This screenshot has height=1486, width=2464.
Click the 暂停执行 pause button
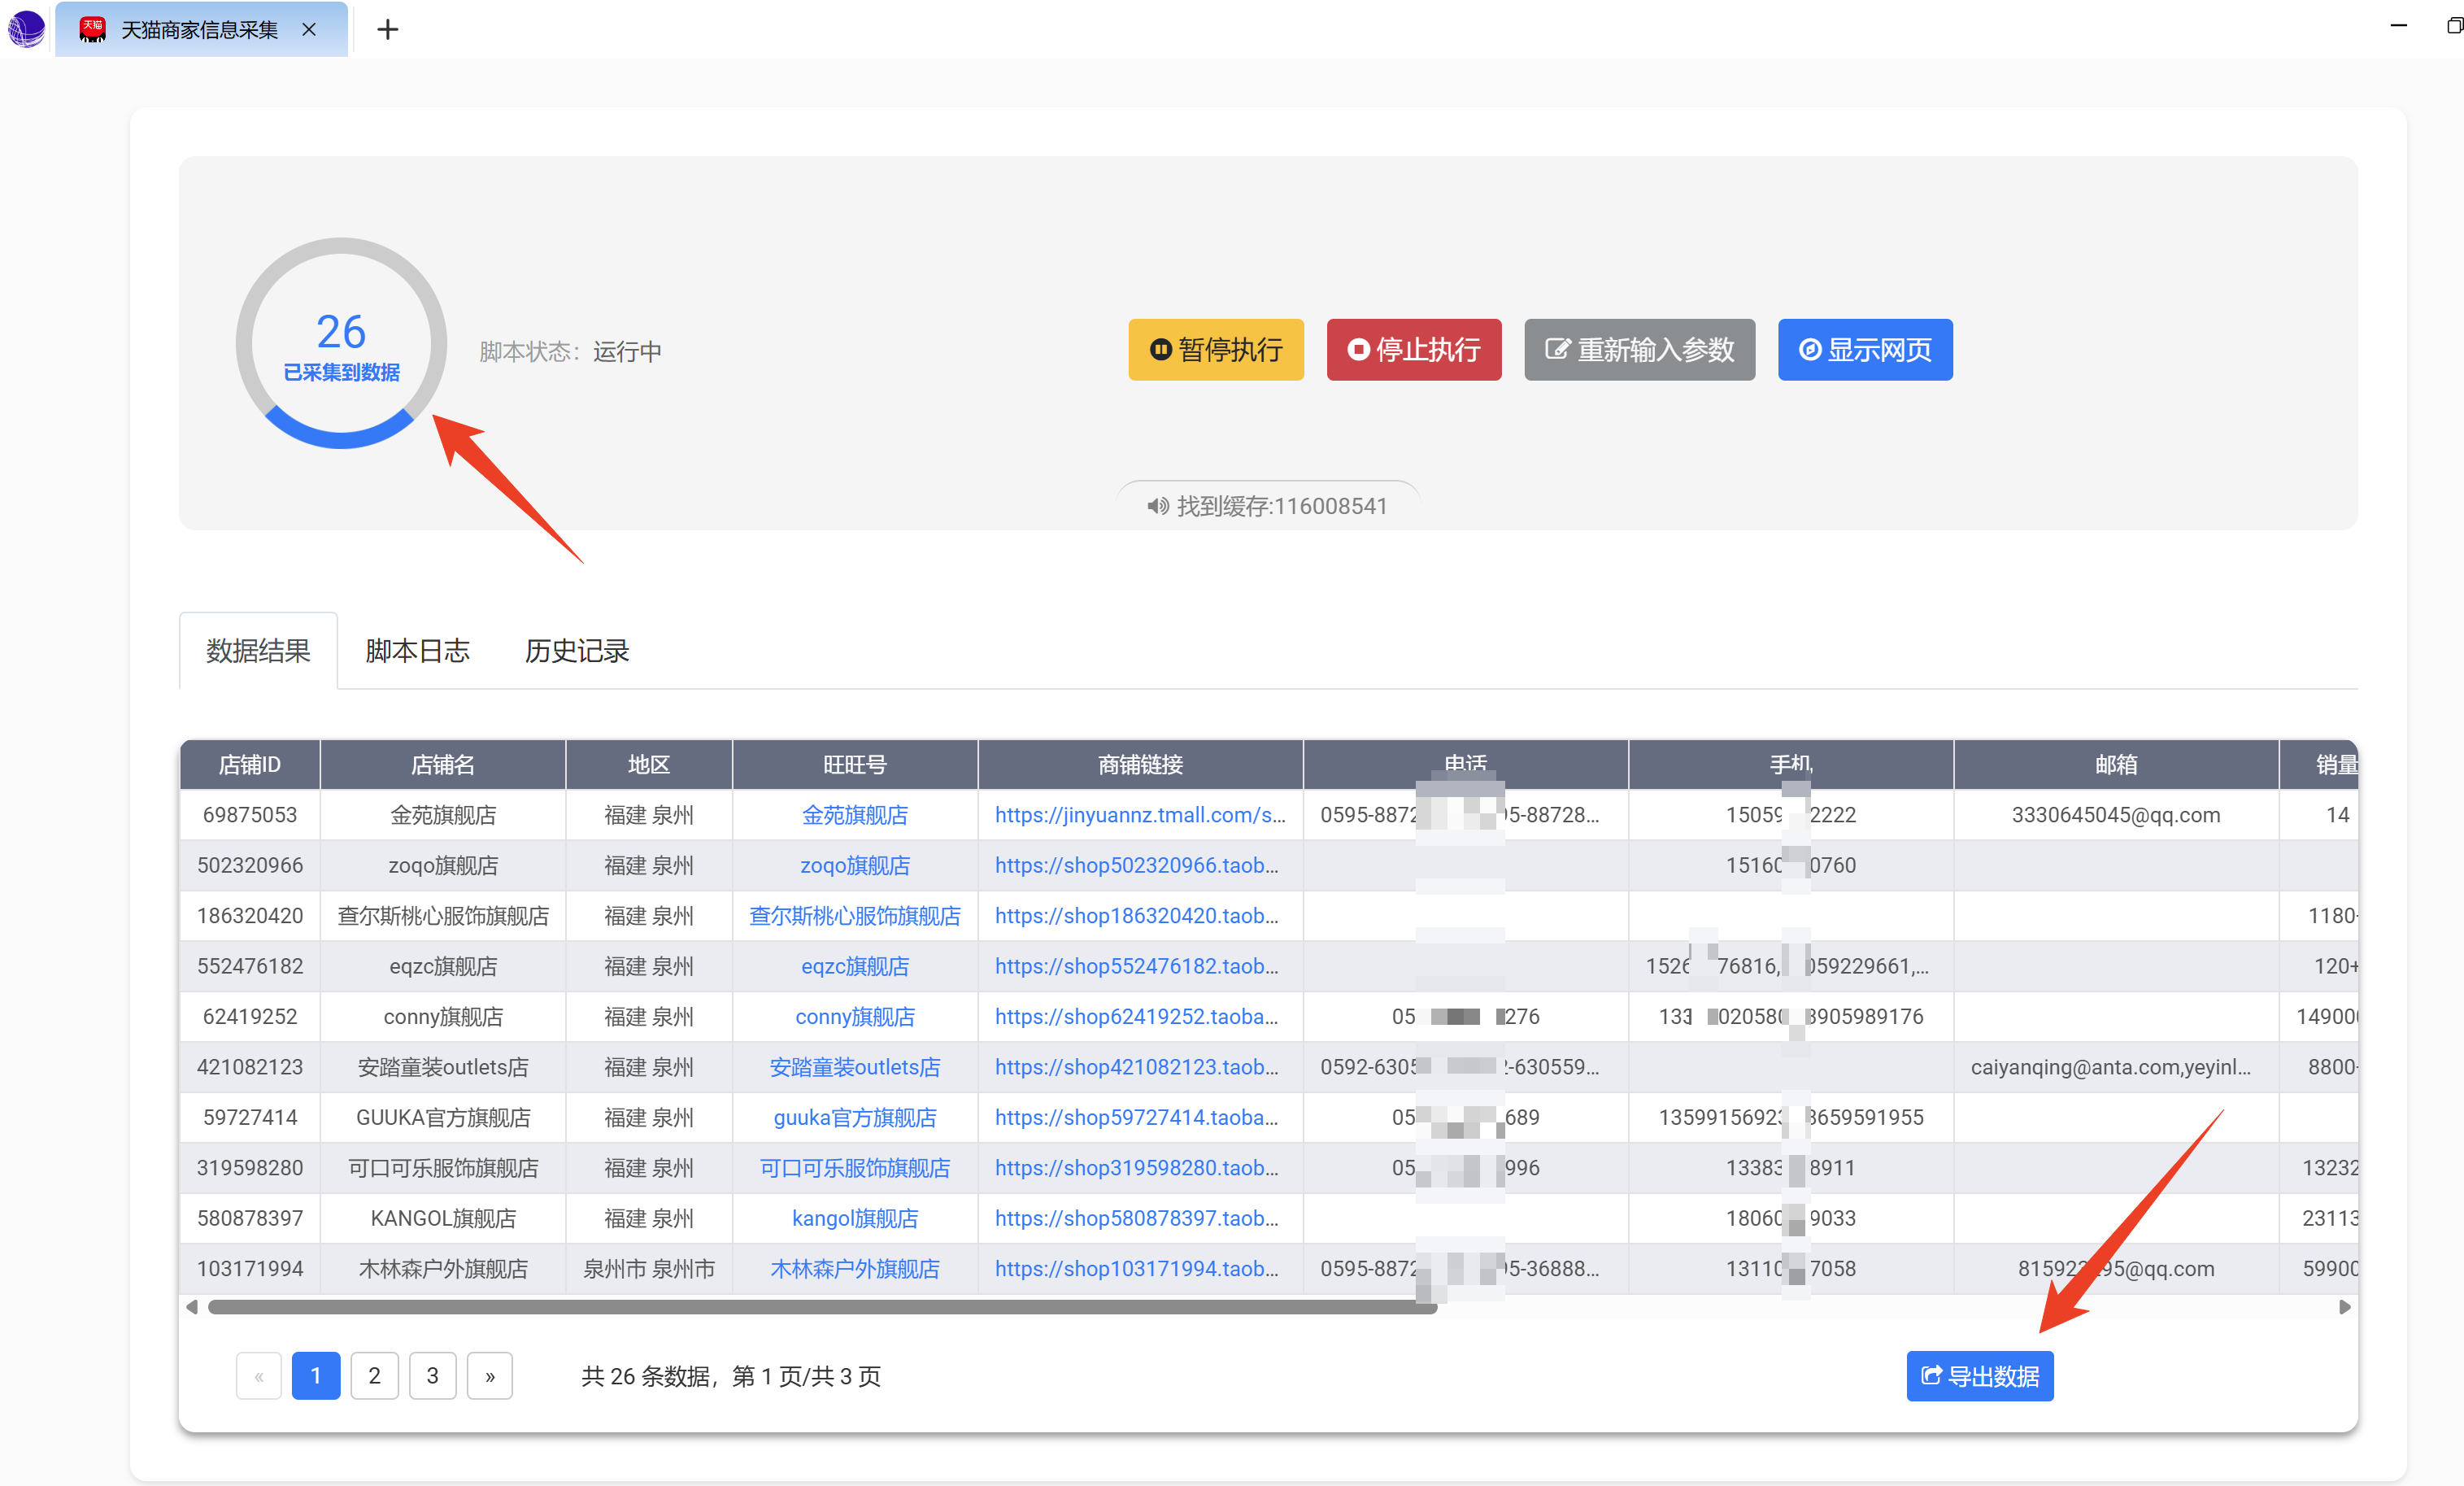pos(1216,350)
